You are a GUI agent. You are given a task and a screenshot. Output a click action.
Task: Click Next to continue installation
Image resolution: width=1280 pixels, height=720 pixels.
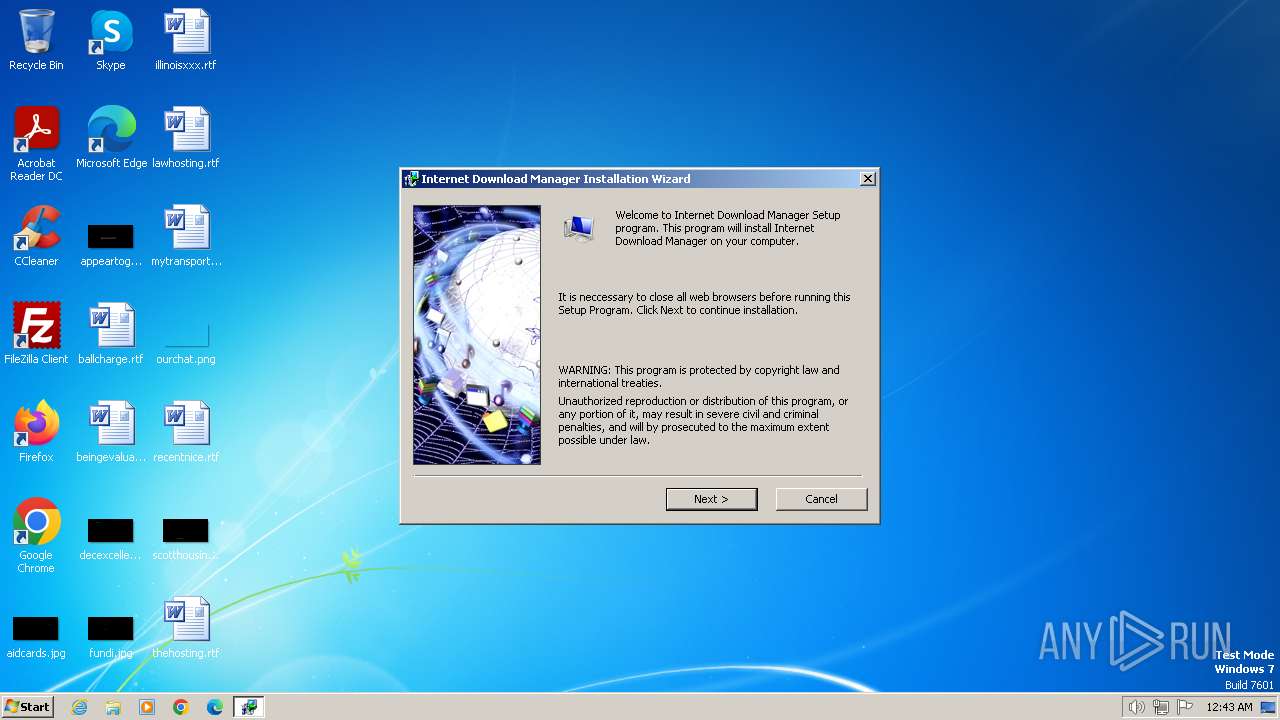711,499
